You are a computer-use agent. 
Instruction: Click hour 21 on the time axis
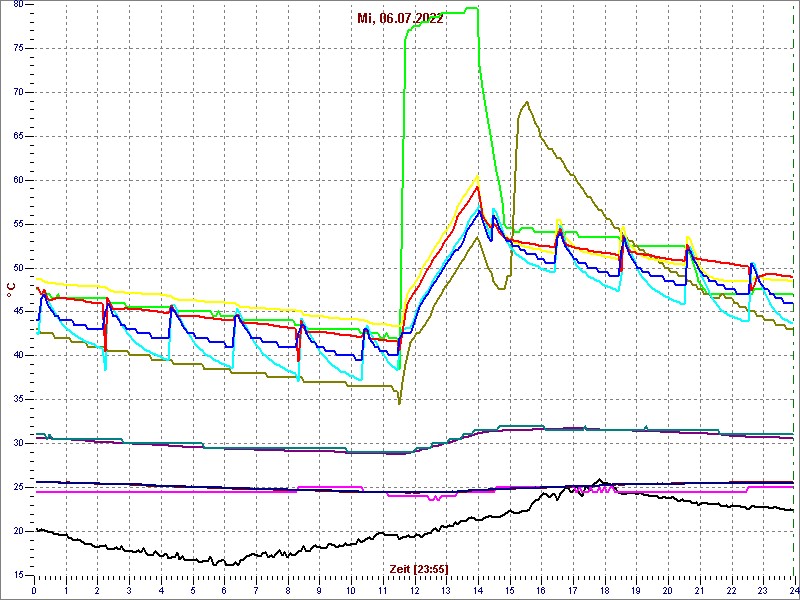point(699,592)
